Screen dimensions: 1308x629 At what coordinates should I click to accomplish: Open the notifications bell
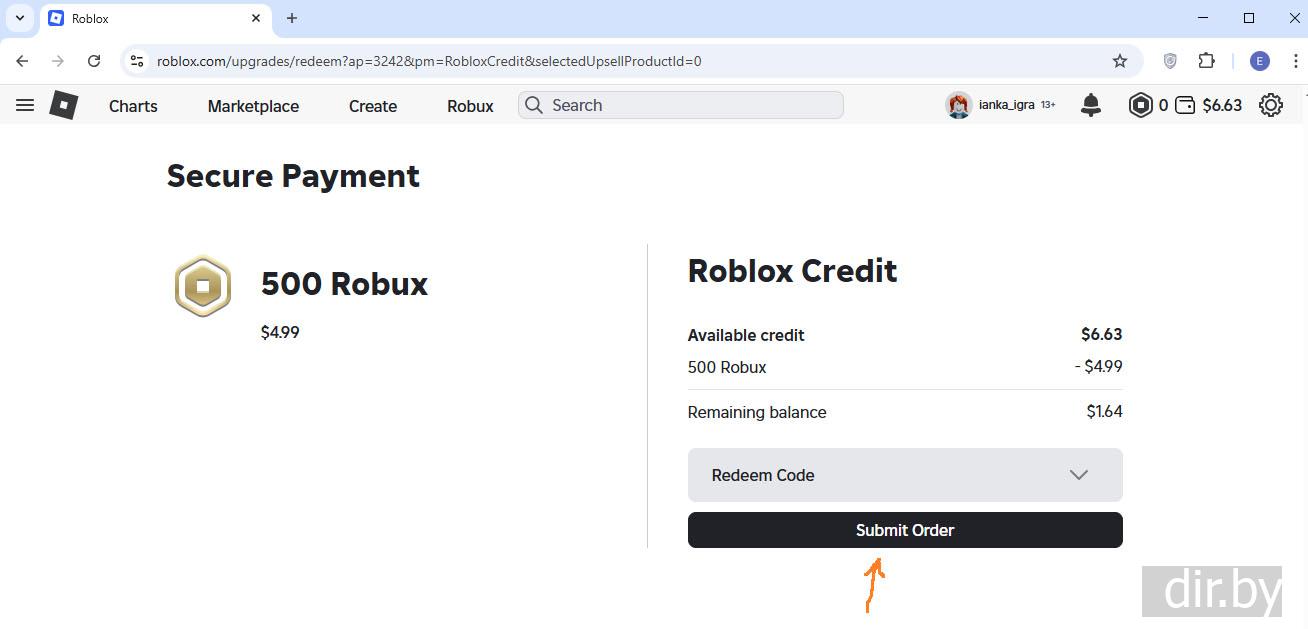pos(1091,105)
